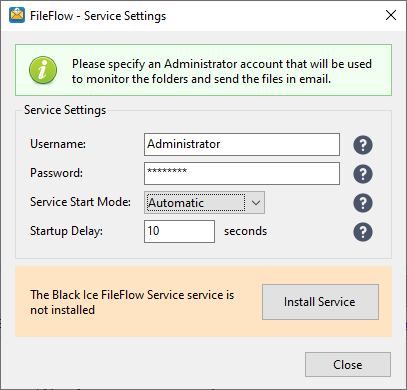Click the FileFlow envelope icon in title bar
The image size is (407, 390).
pyautogui.click(x=17, y=15)
